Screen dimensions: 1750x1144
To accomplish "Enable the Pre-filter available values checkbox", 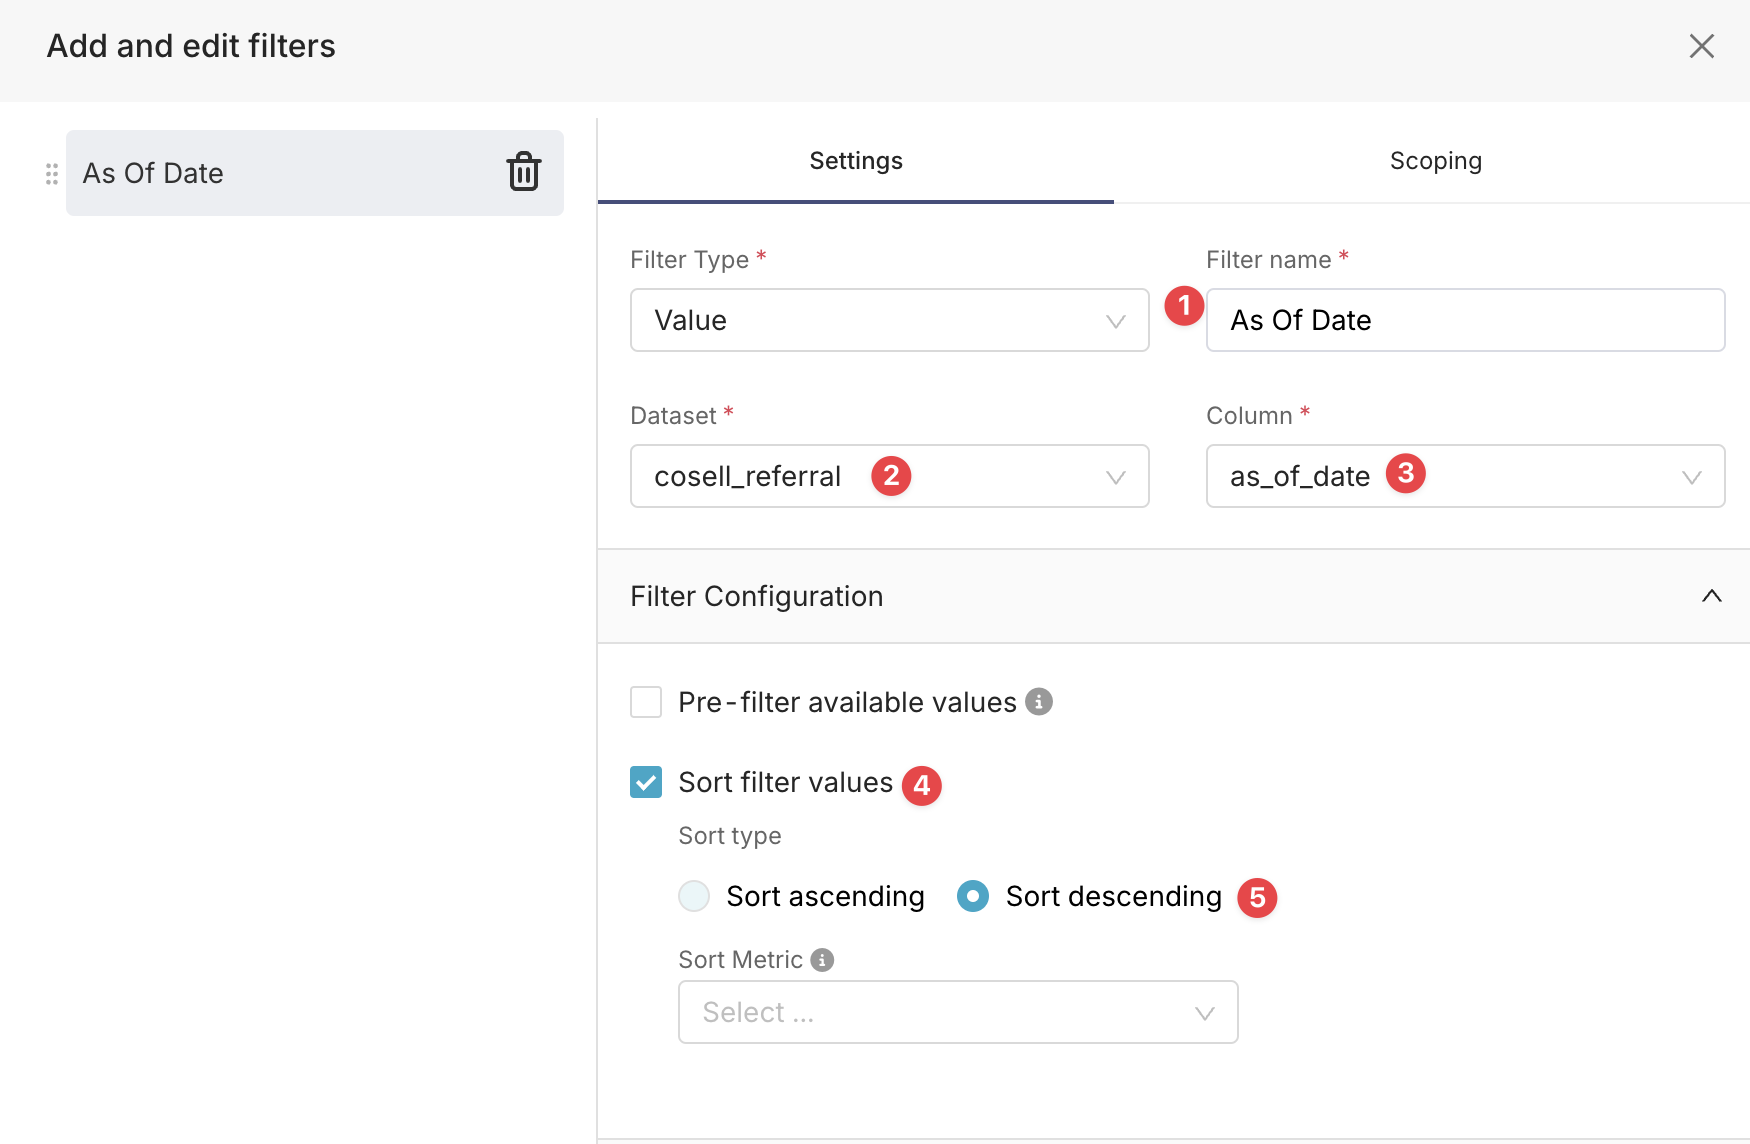I will (x=646, y=702).
